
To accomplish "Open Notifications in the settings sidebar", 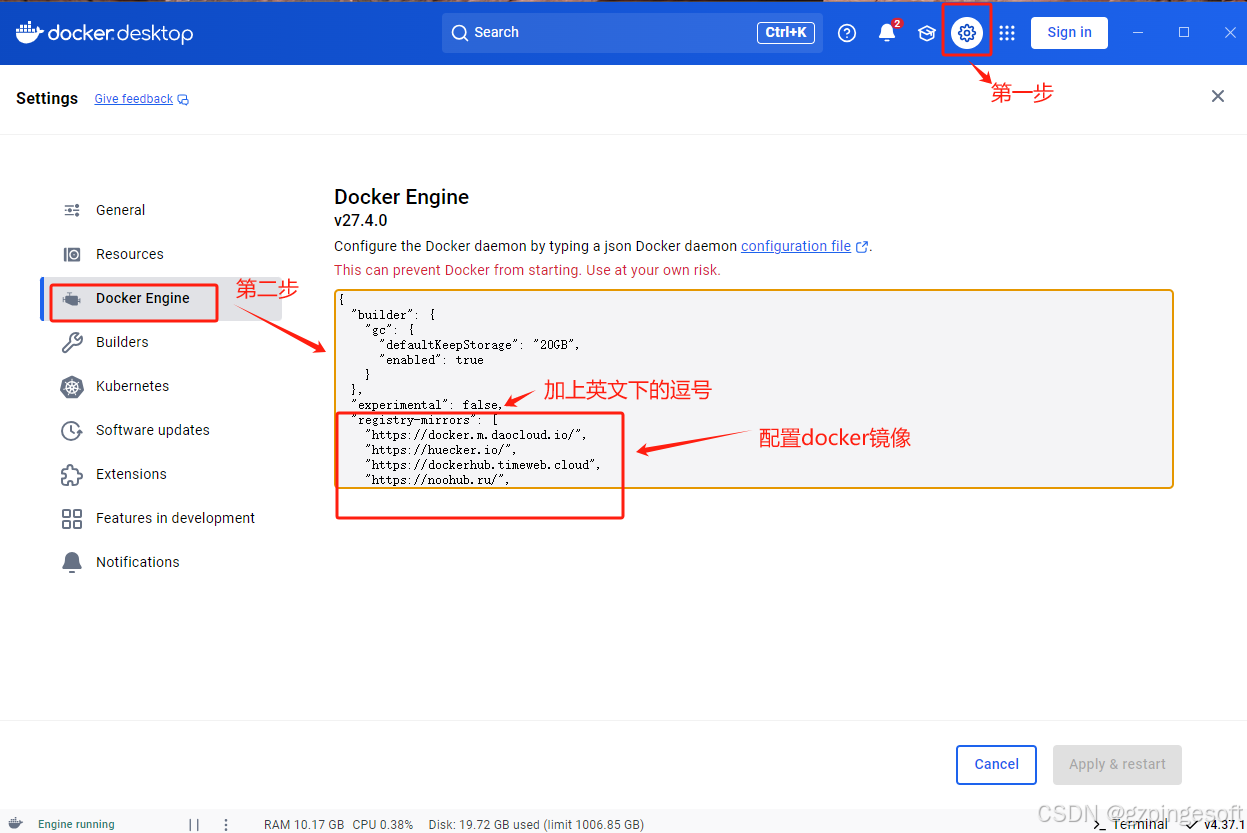I will coord(161,562).
